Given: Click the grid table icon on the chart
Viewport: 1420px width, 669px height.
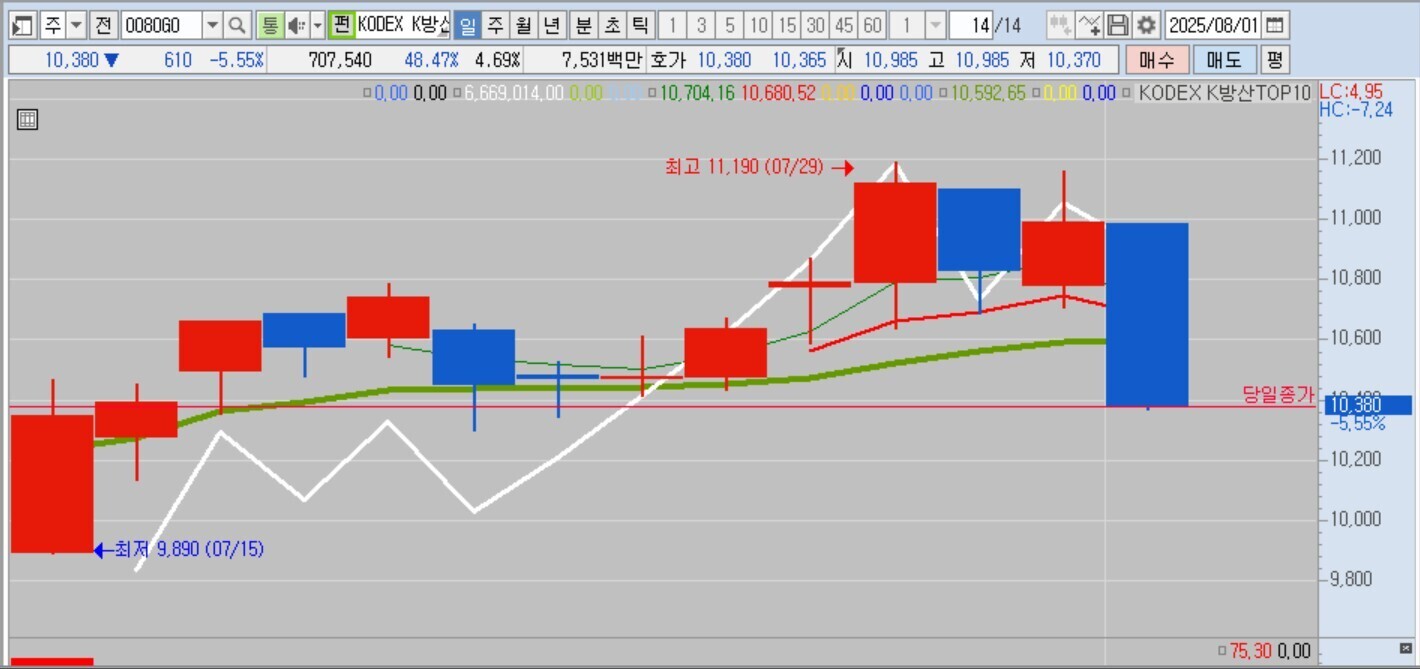Looking at the screenshot, I should pyautogui.click(x=28, y=120).
